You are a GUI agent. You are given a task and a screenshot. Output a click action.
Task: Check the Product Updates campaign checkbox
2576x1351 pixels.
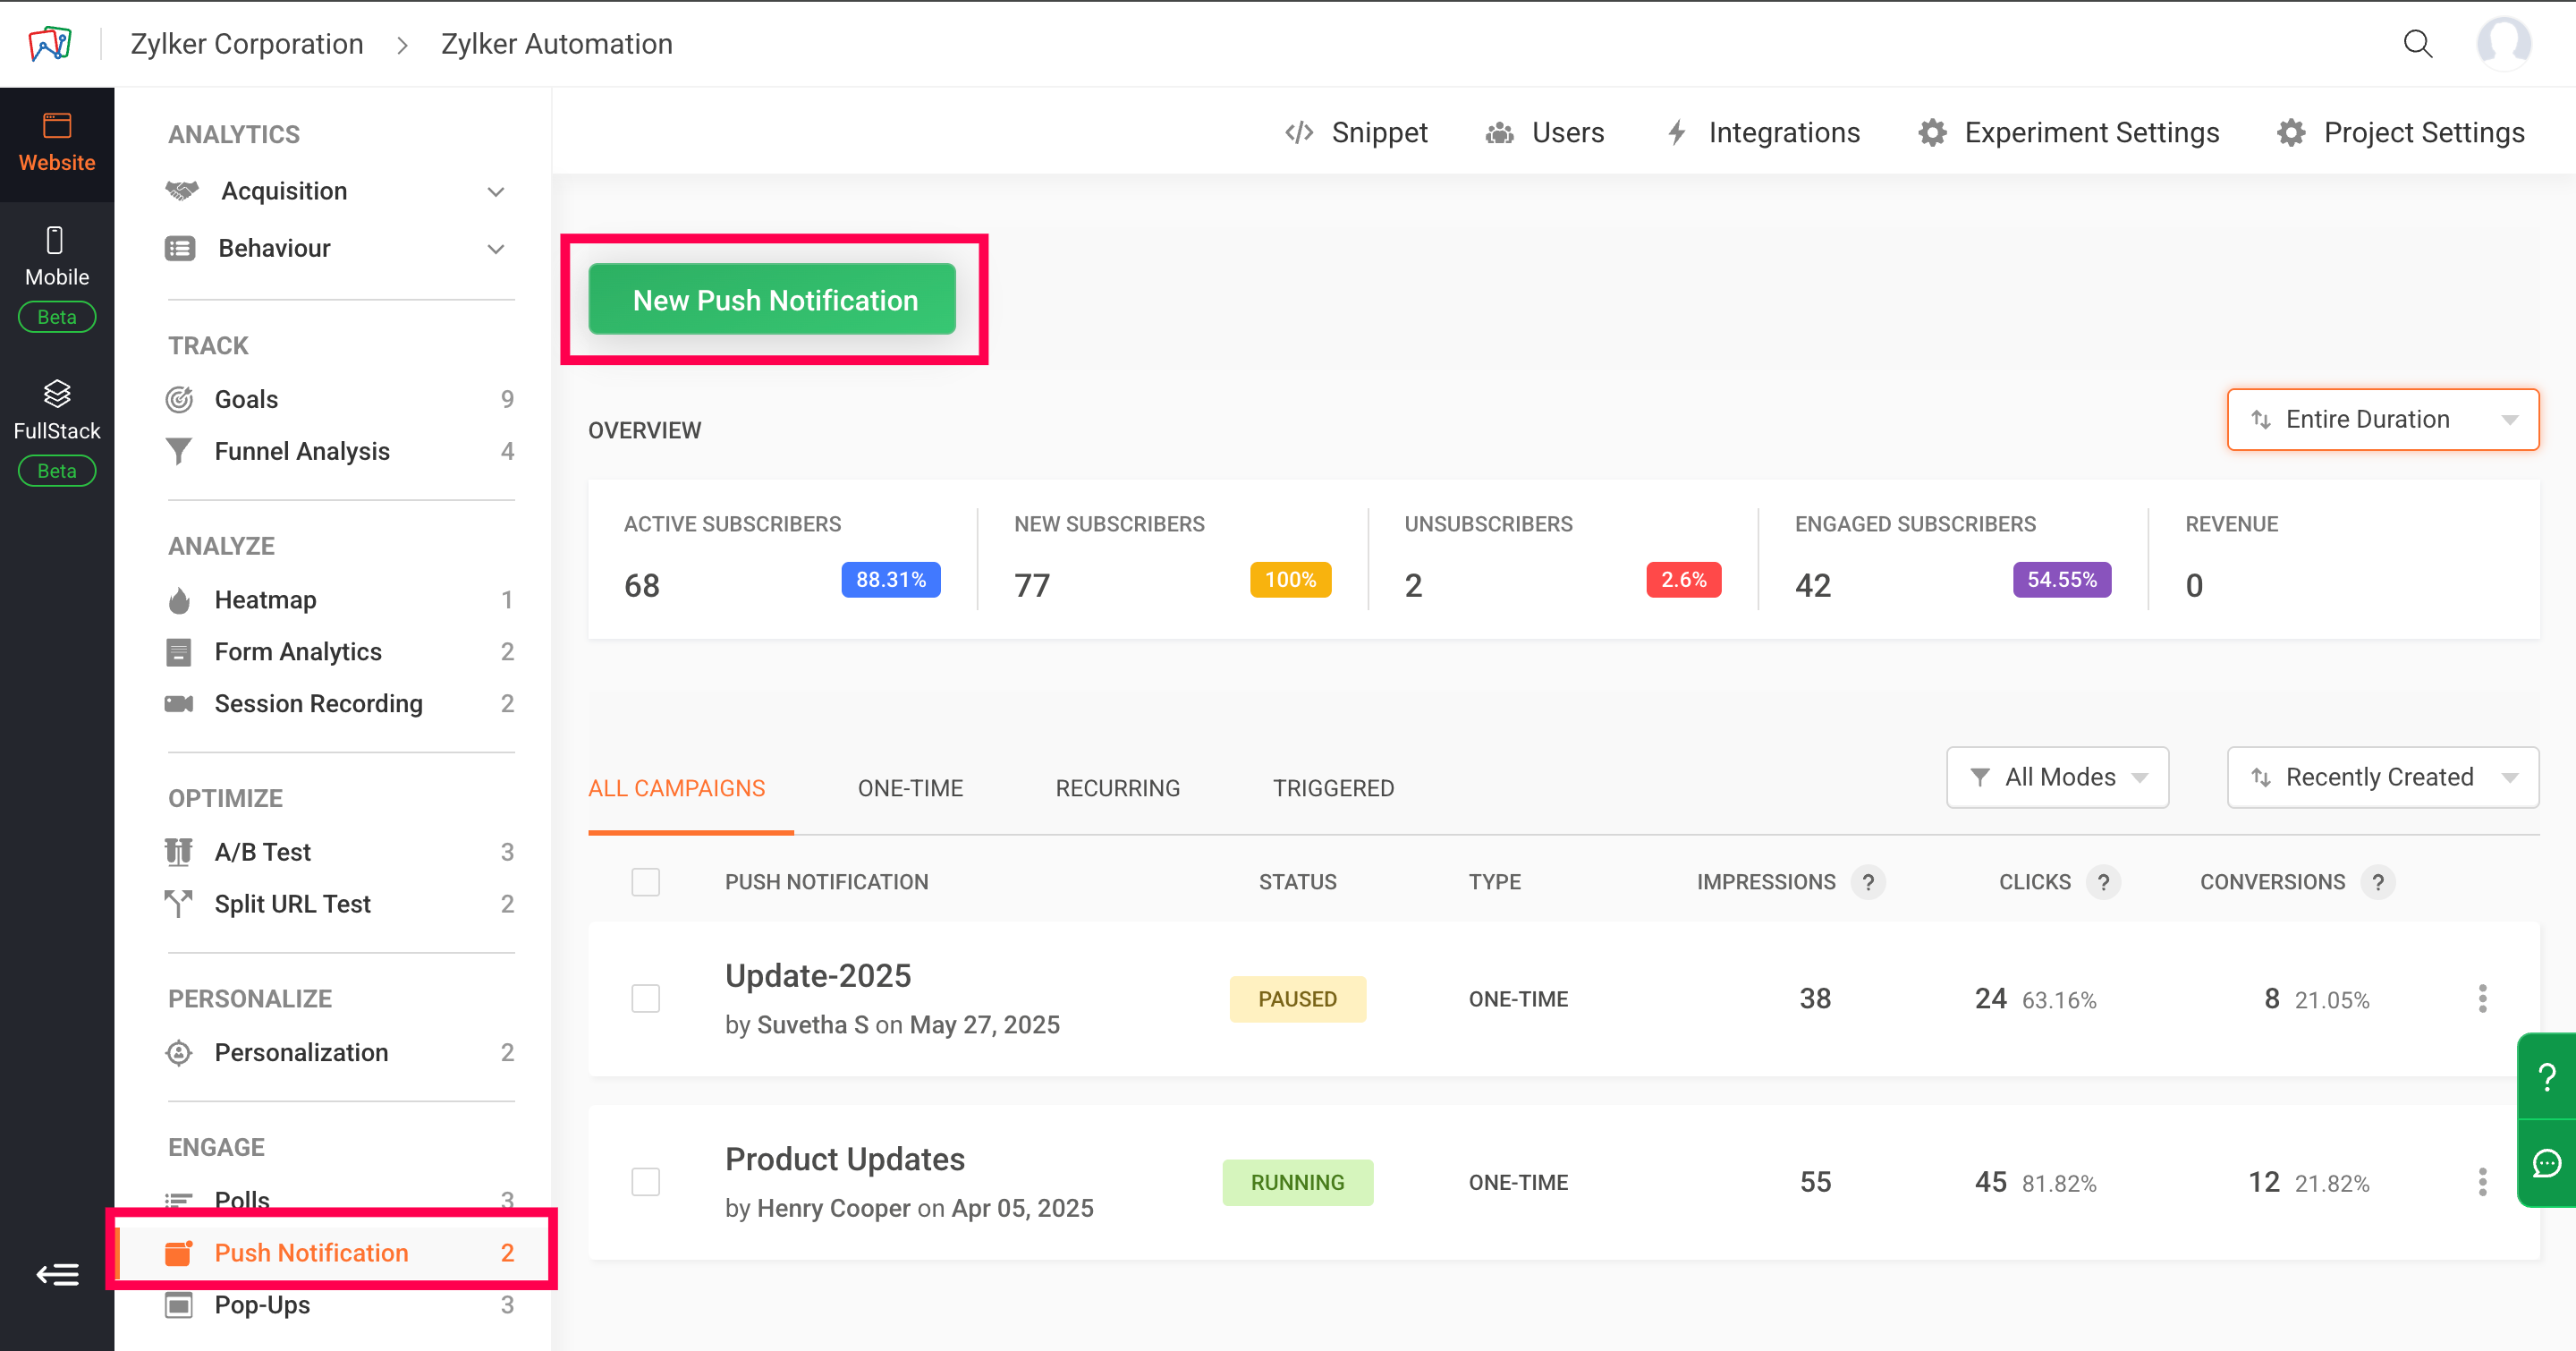coord(646,1182)
